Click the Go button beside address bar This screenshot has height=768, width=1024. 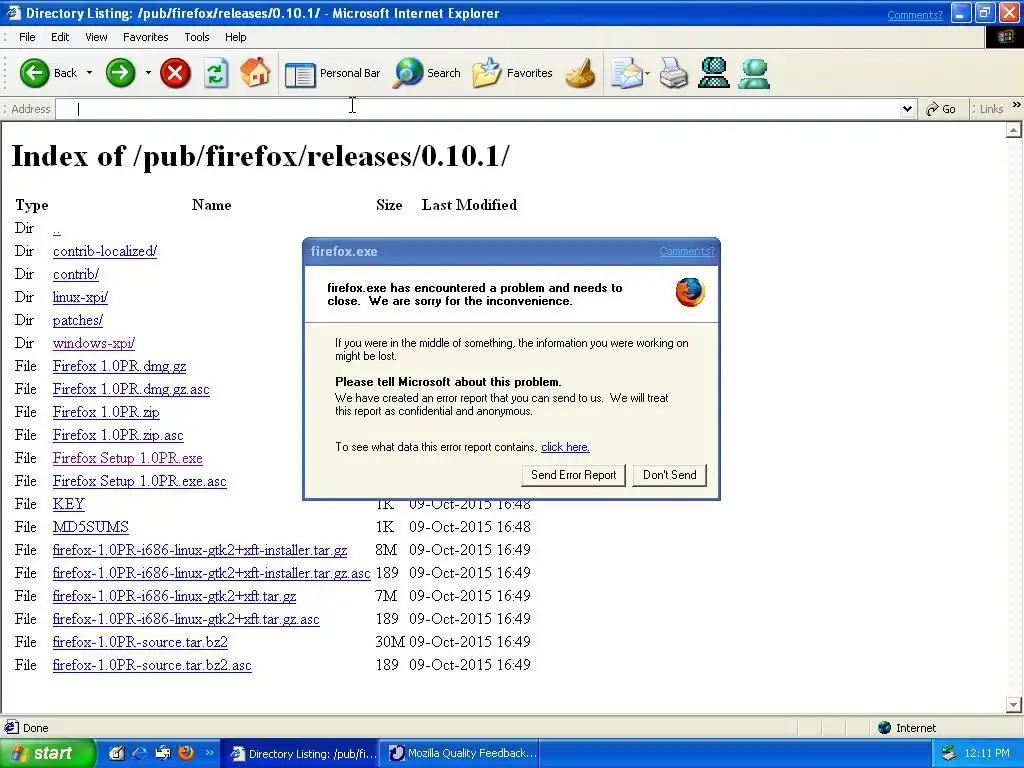[941, 109]
